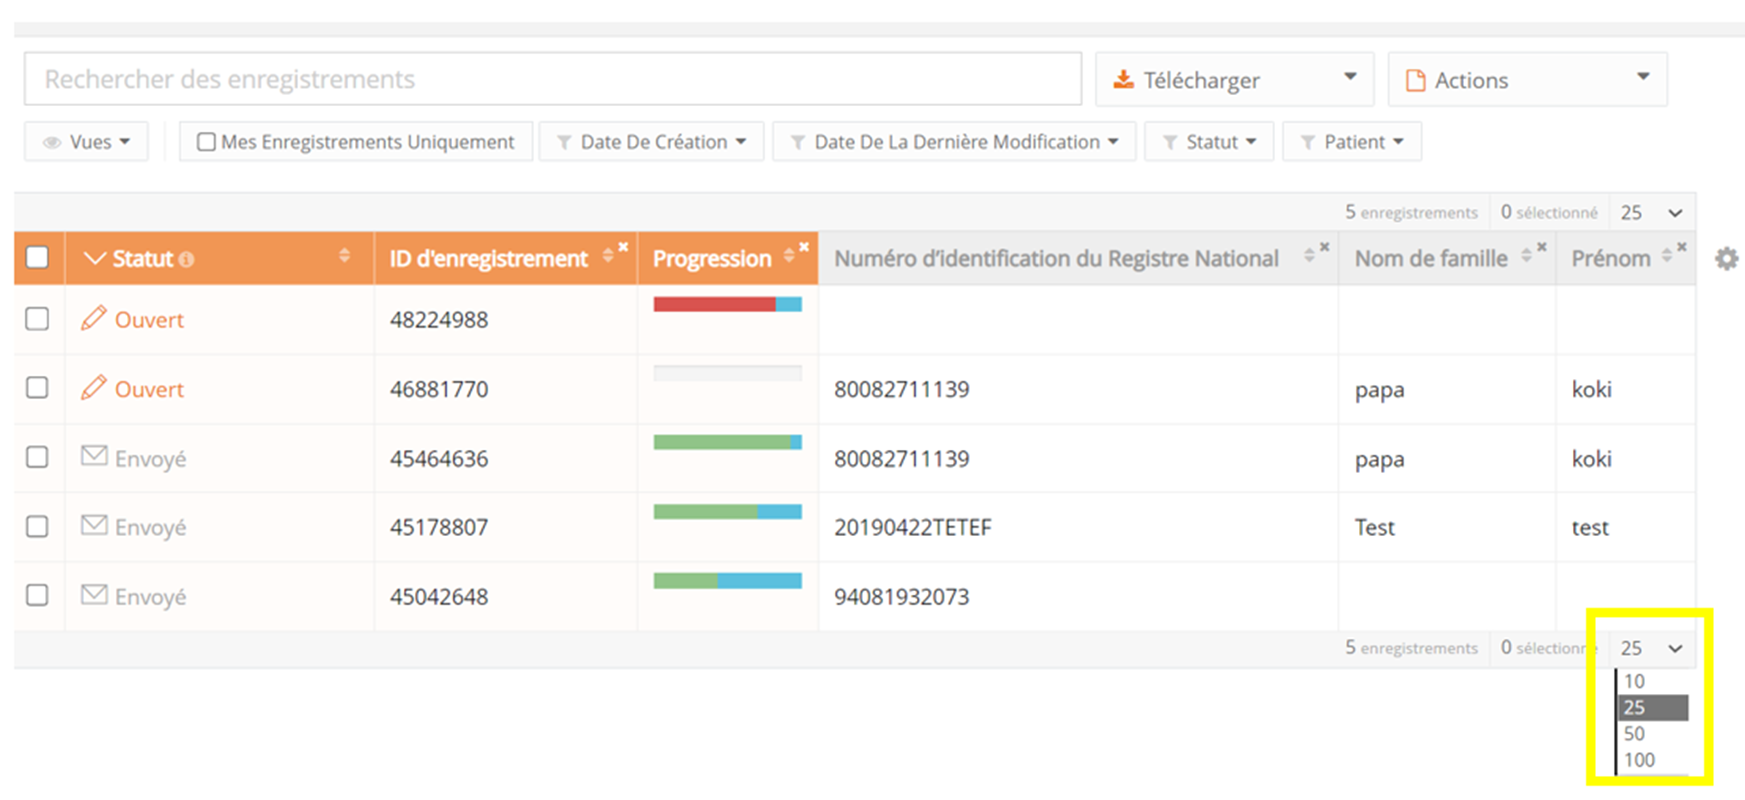1745x800 pixels.
Task: Enable Mes Enregistrements Uniquement checkbox
Action: (206, 142)
